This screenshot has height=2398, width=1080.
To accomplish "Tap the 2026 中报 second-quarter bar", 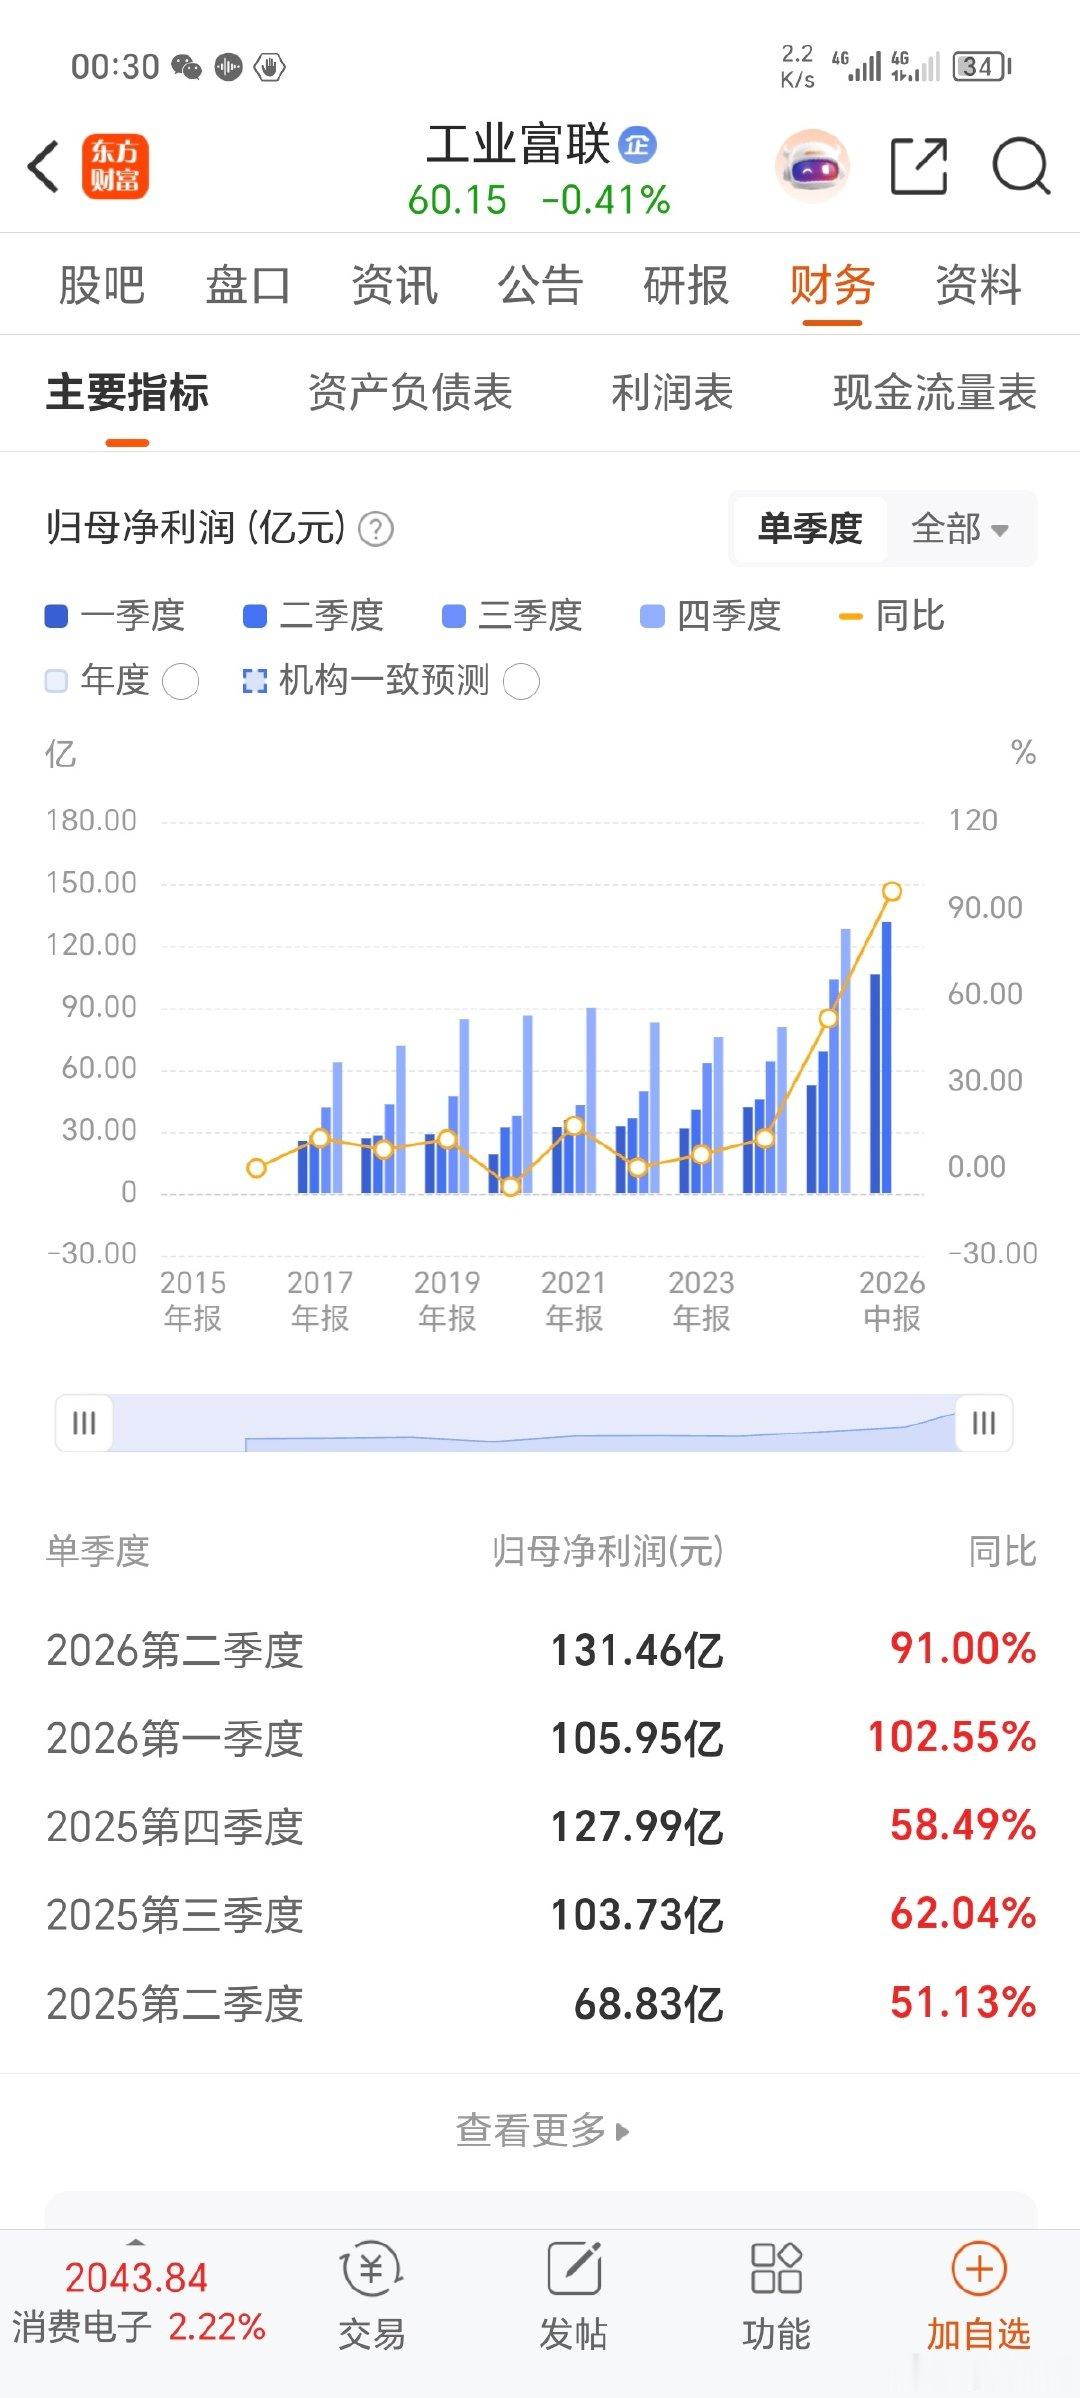I will coord(886,1057).
